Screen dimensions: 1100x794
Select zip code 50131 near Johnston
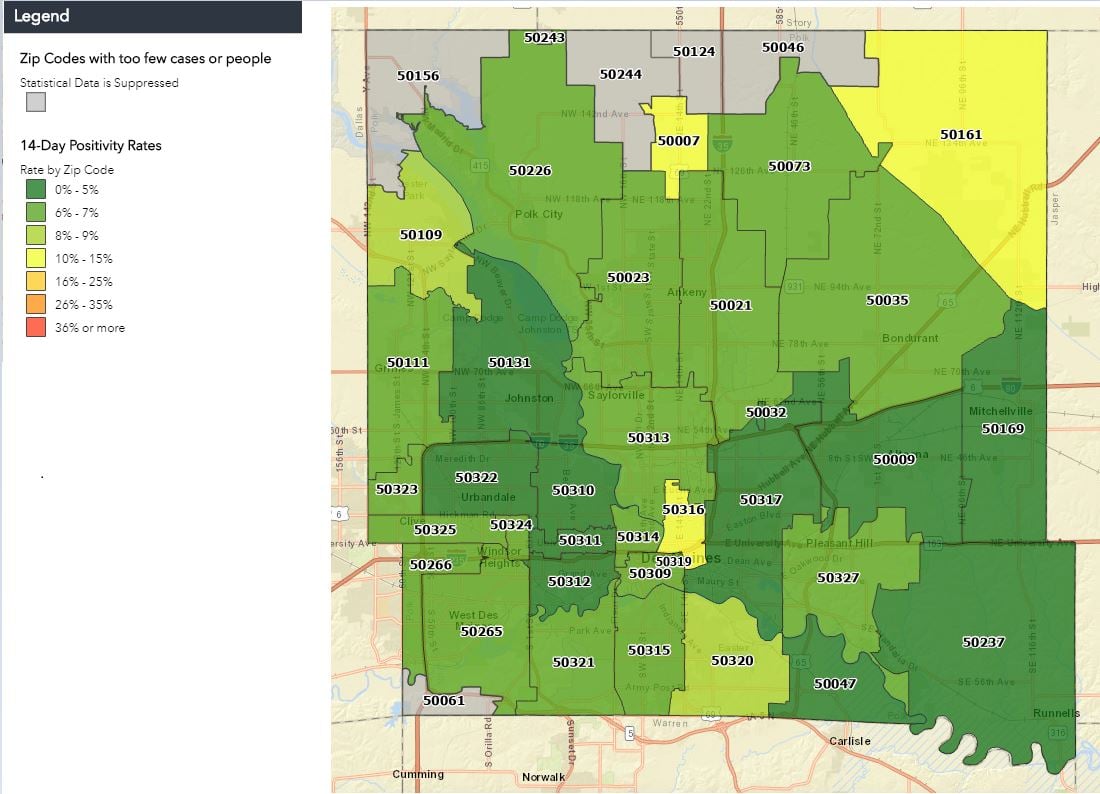point(509,363)
